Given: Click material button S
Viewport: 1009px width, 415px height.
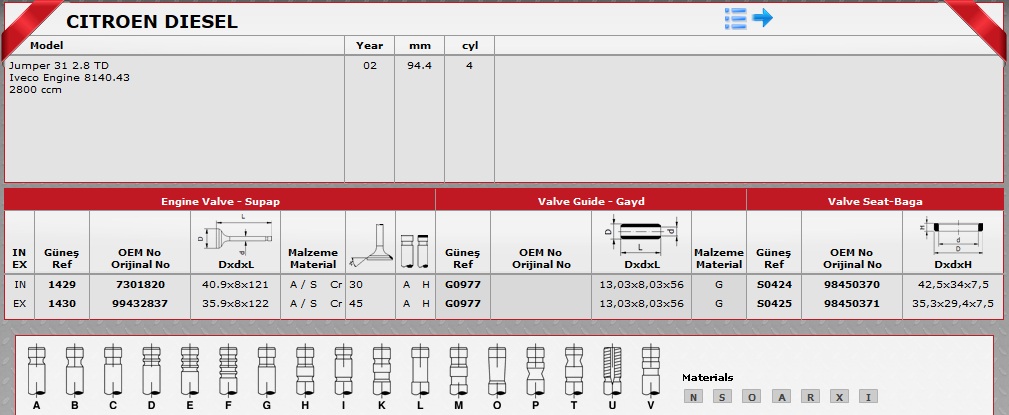Looking at the screenshot, I should pyautogui.click(x=722, y=397).
